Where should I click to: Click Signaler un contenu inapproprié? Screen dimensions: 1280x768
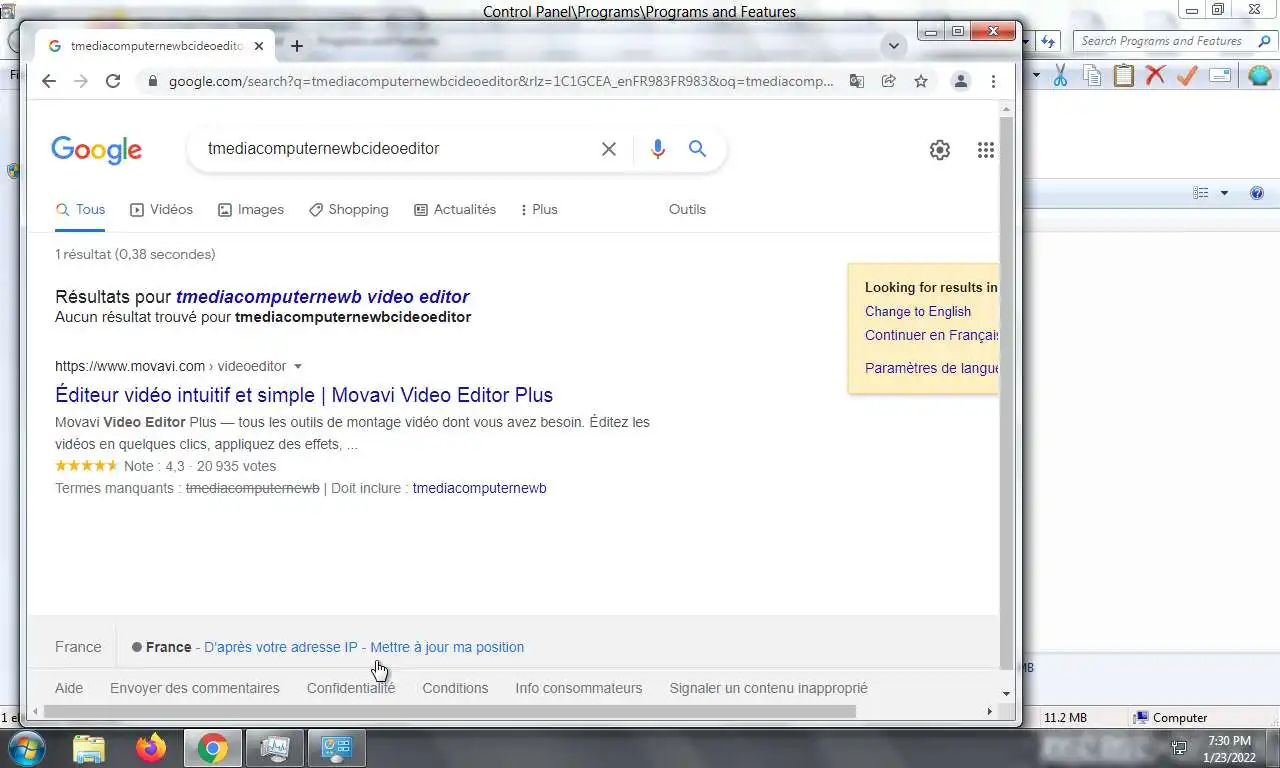769,688
